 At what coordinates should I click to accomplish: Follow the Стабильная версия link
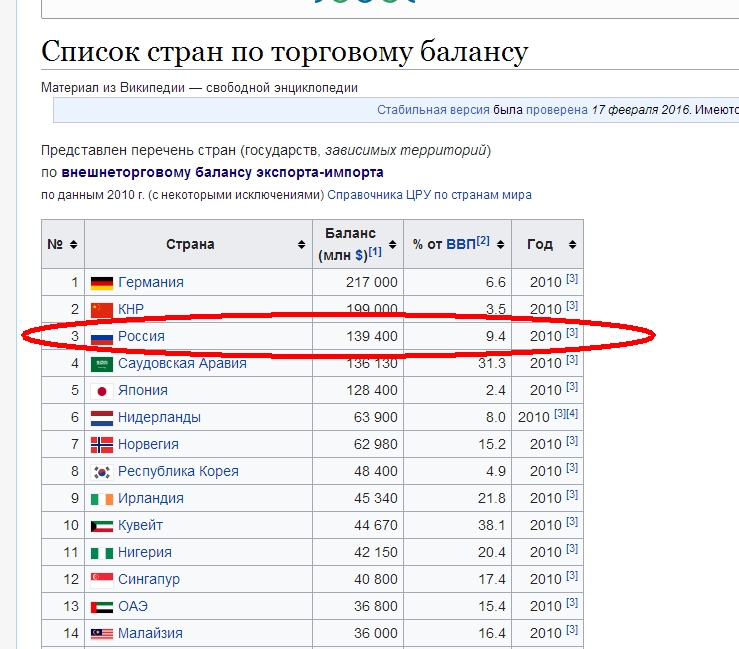(x=433, y=110)
